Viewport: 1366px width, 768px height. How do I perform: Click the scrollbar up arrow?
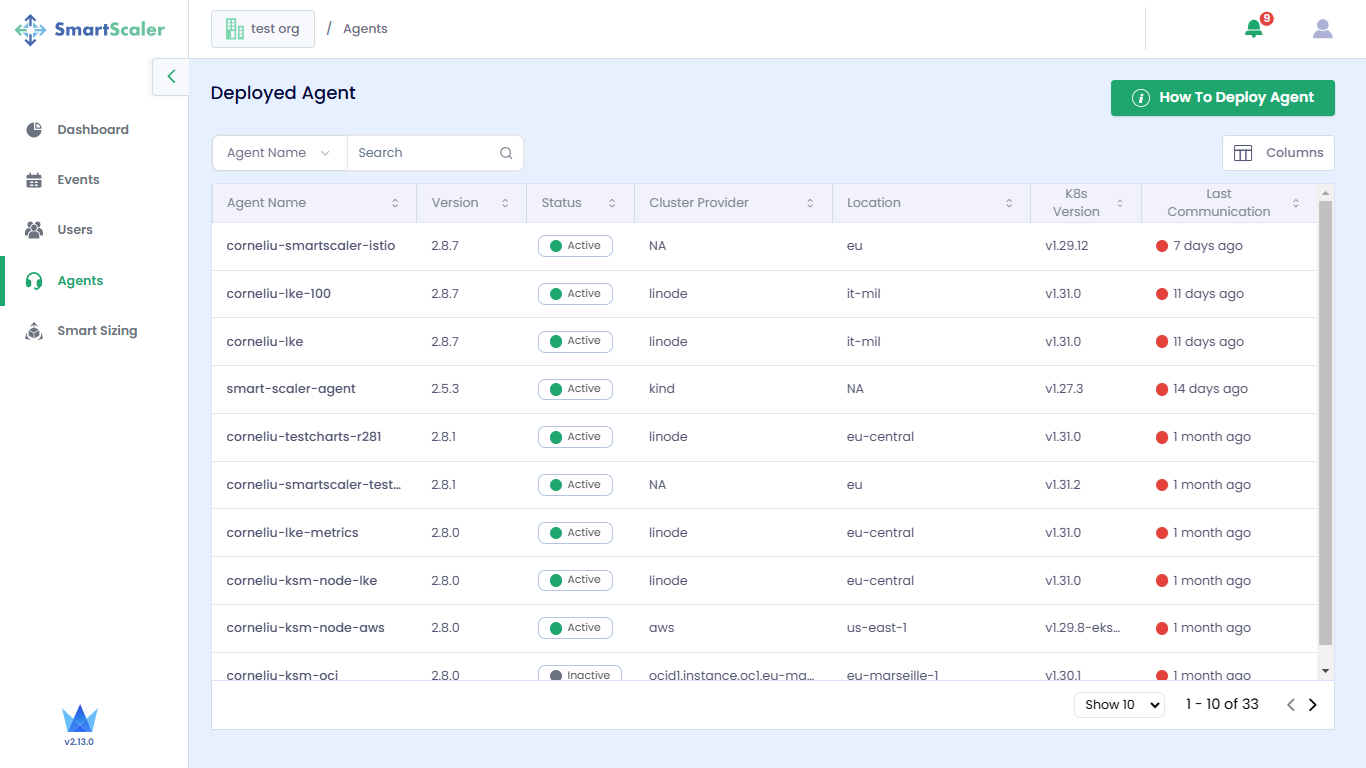click(1326, 192)
